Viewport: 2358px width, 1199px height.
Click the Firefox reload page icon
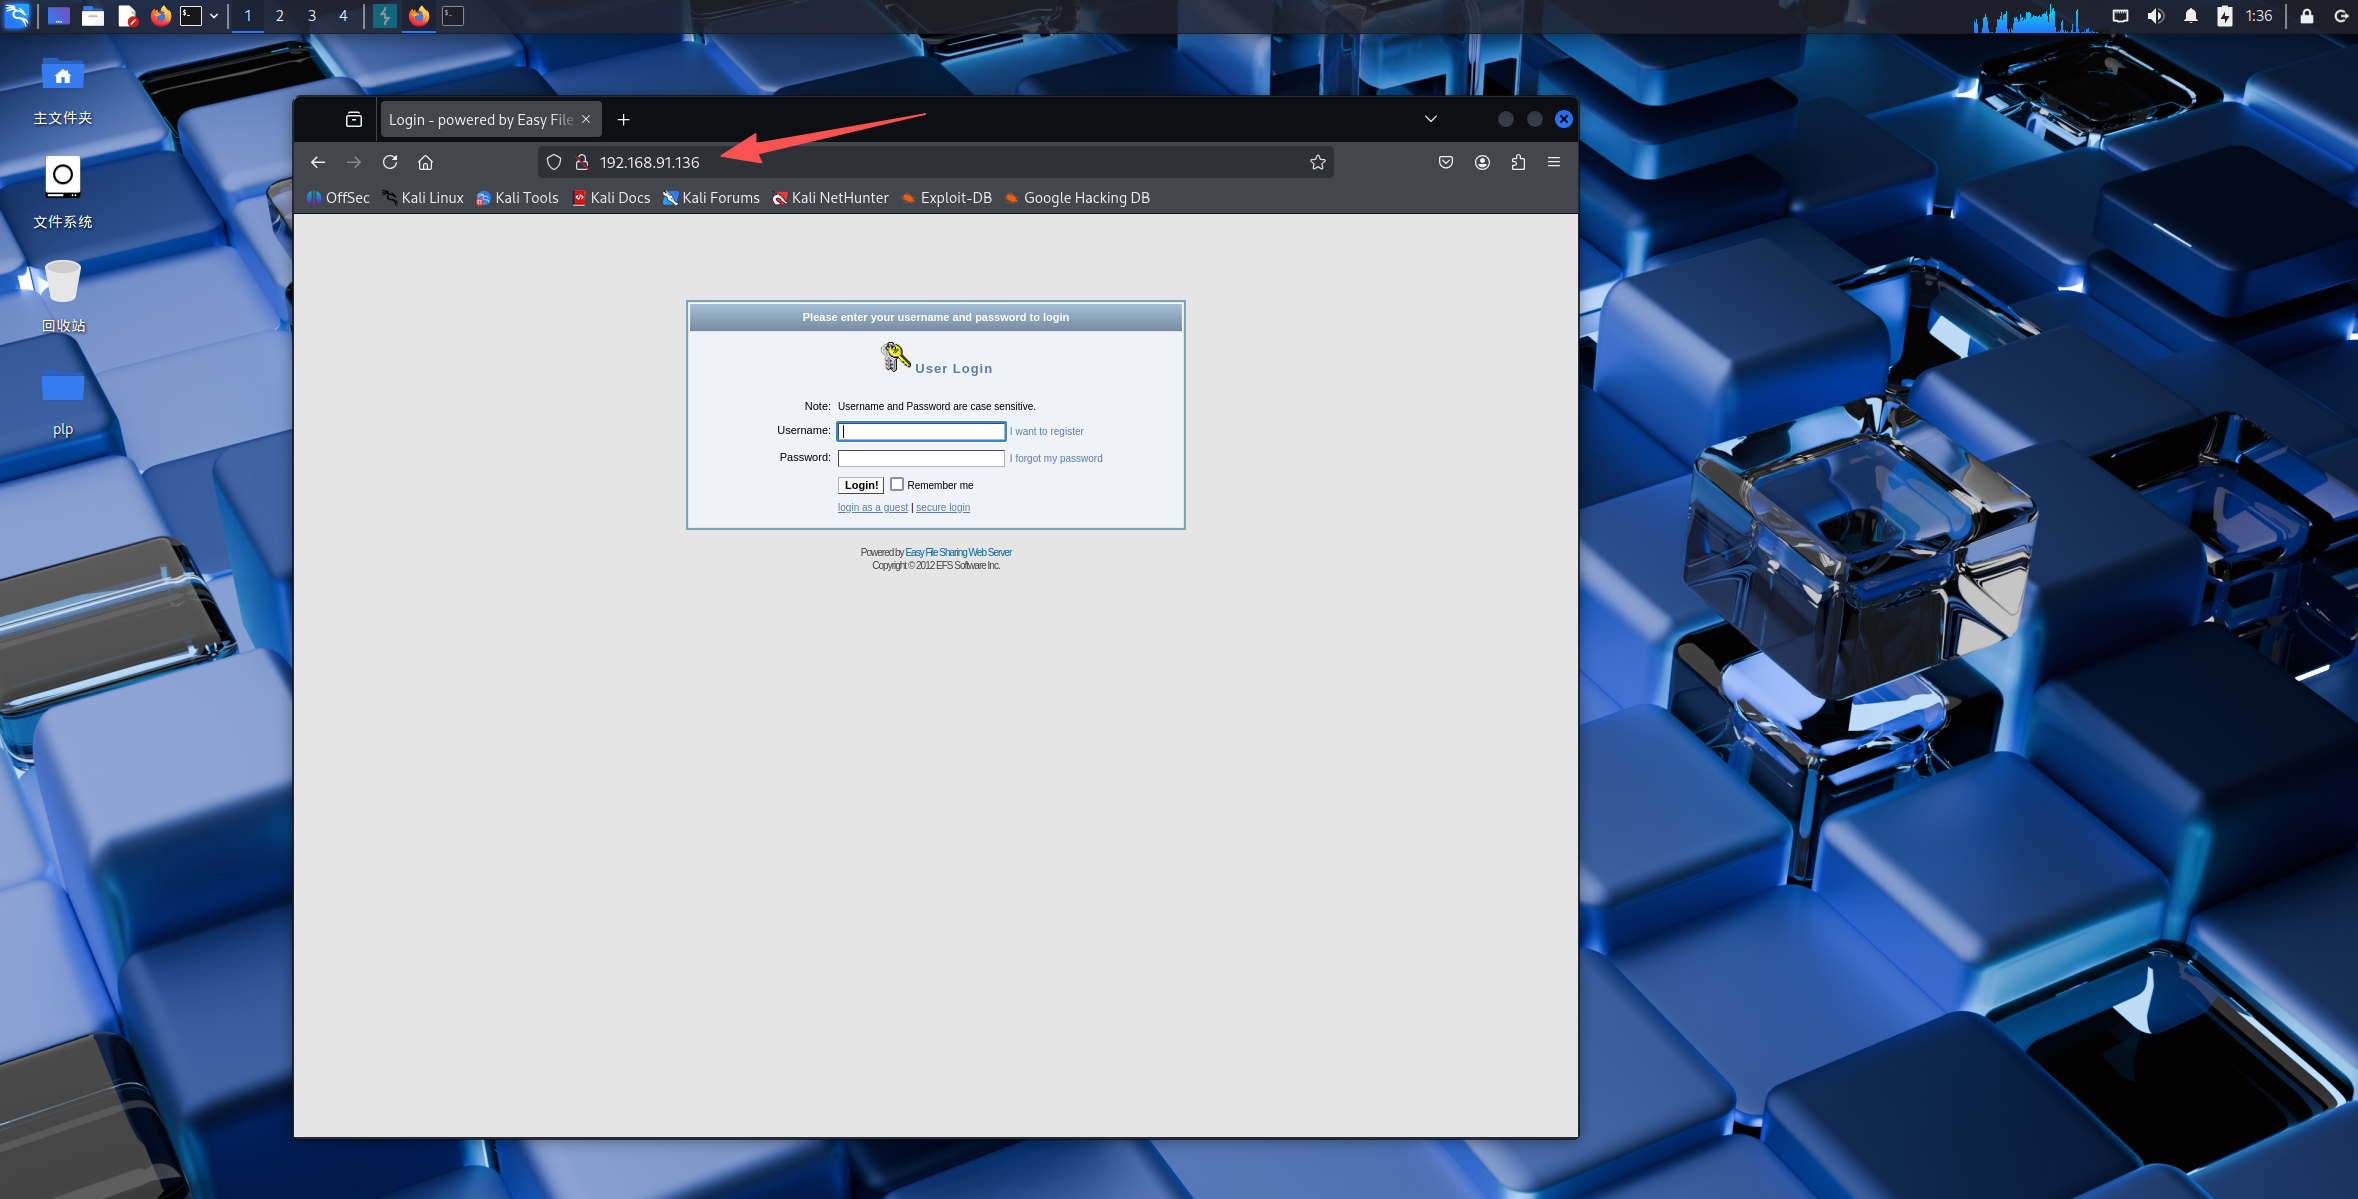(390, 162)
